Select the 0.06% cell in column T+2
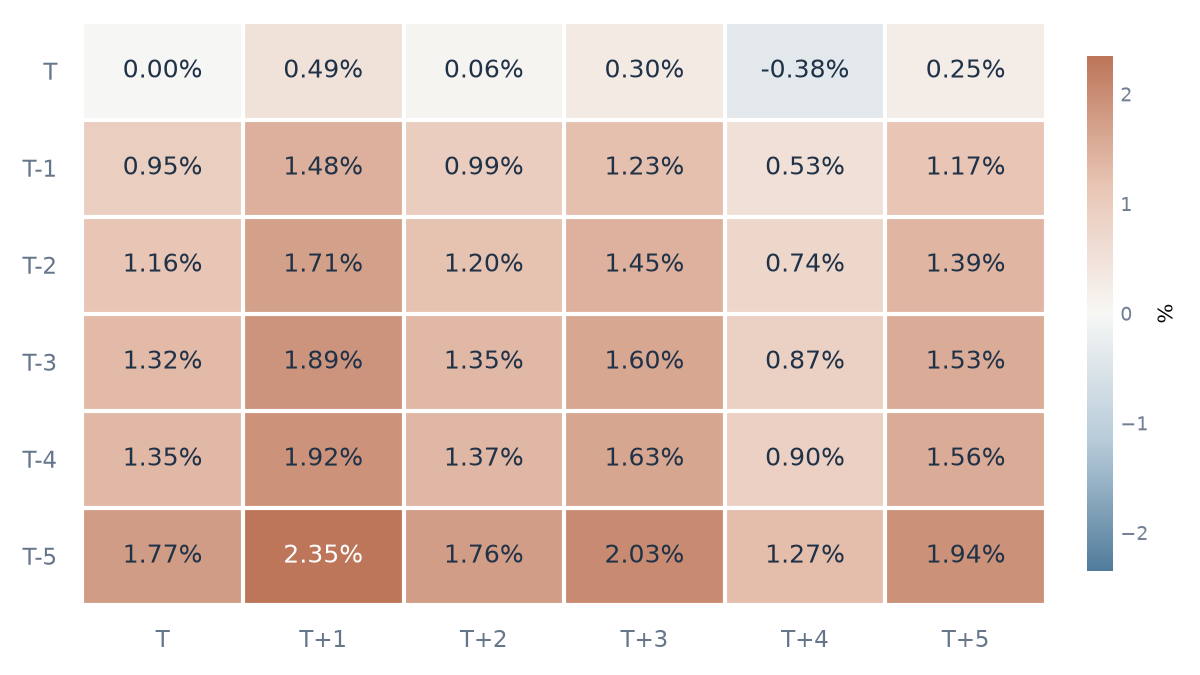This screenshot has width=1200, height=675. (484, 71)
